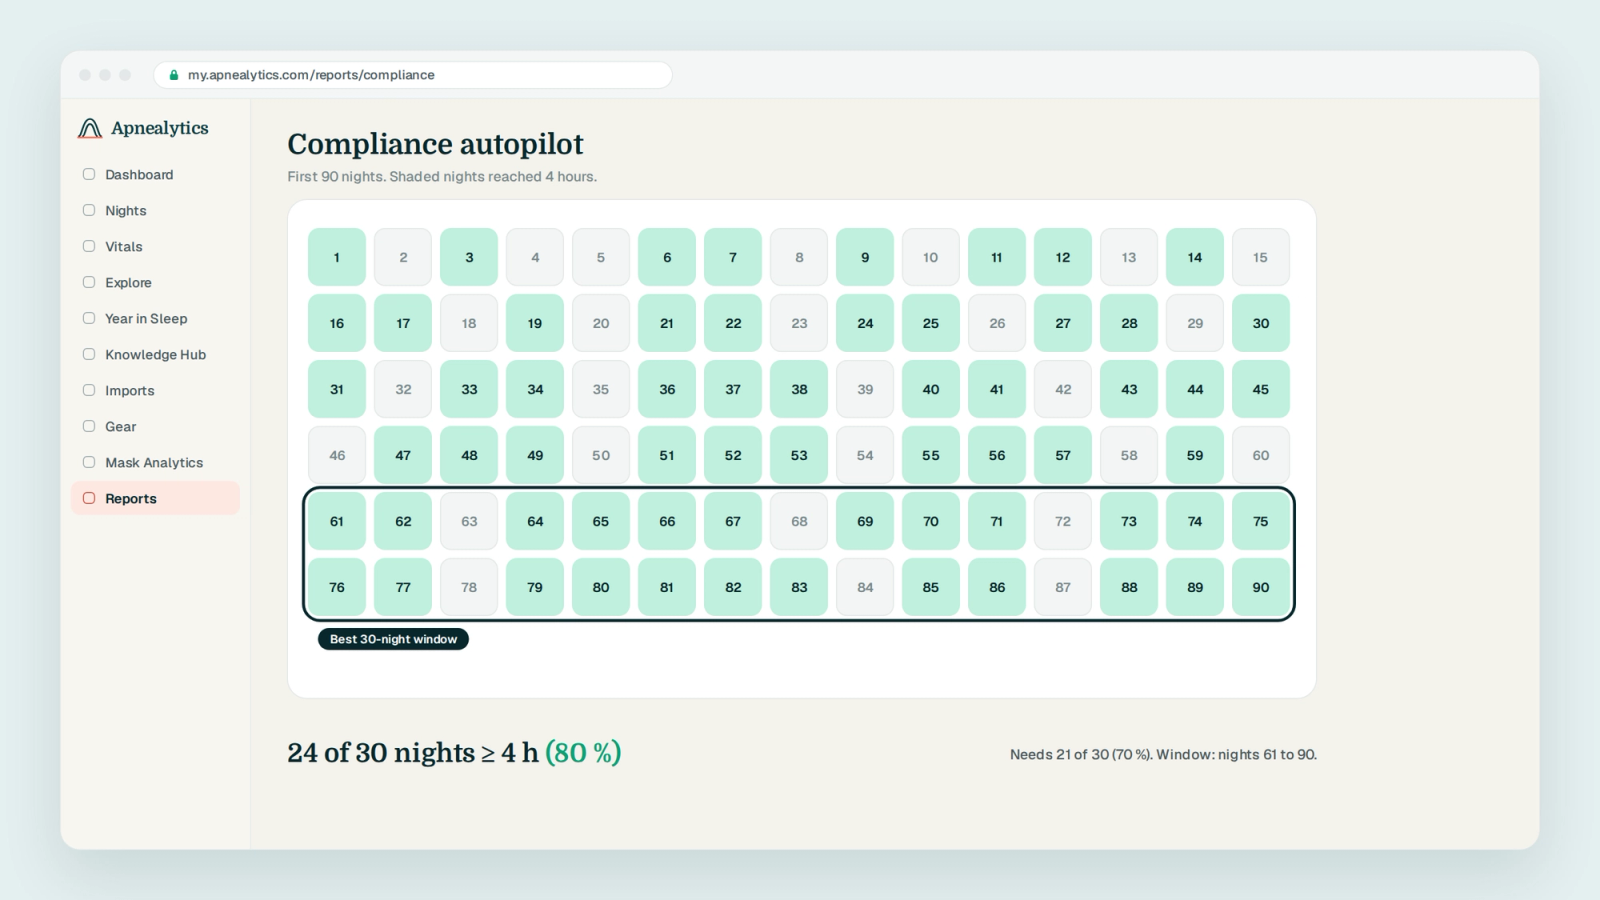1600x900 pixels.
Task: Click the Apnealytics logo icon
Action: coord(90,128)
